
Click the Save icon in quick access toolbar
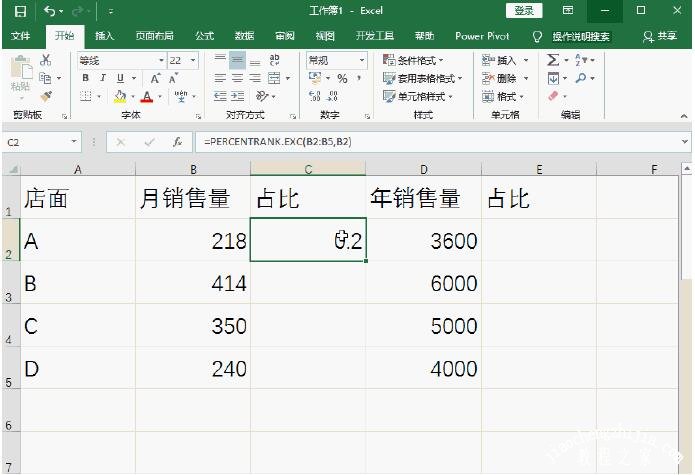pyautogui.click(x=19, y=11)
